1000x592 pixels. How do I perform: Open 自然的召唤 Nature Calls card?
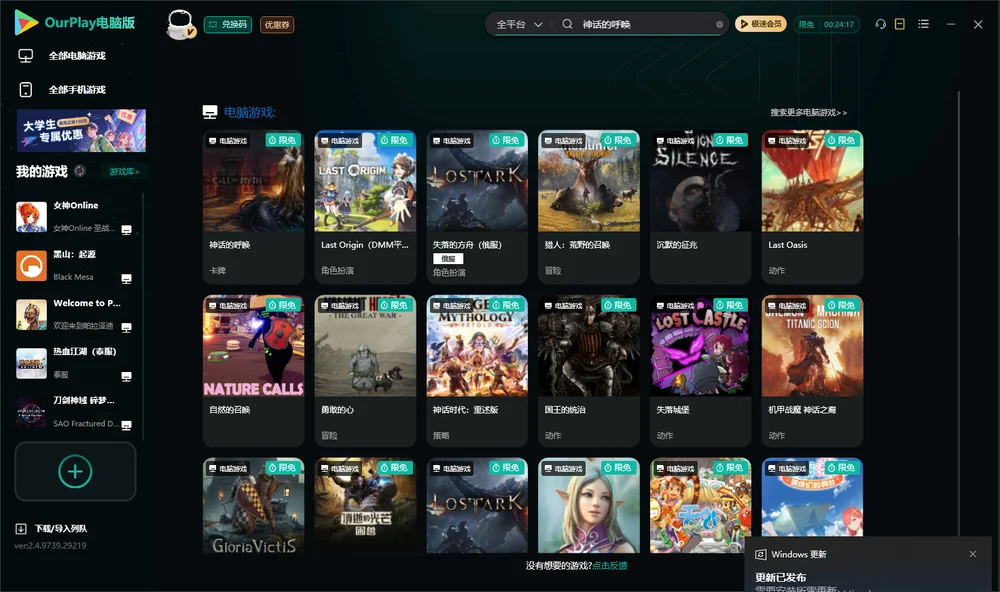pyautogui.click(x=253, y=371)
